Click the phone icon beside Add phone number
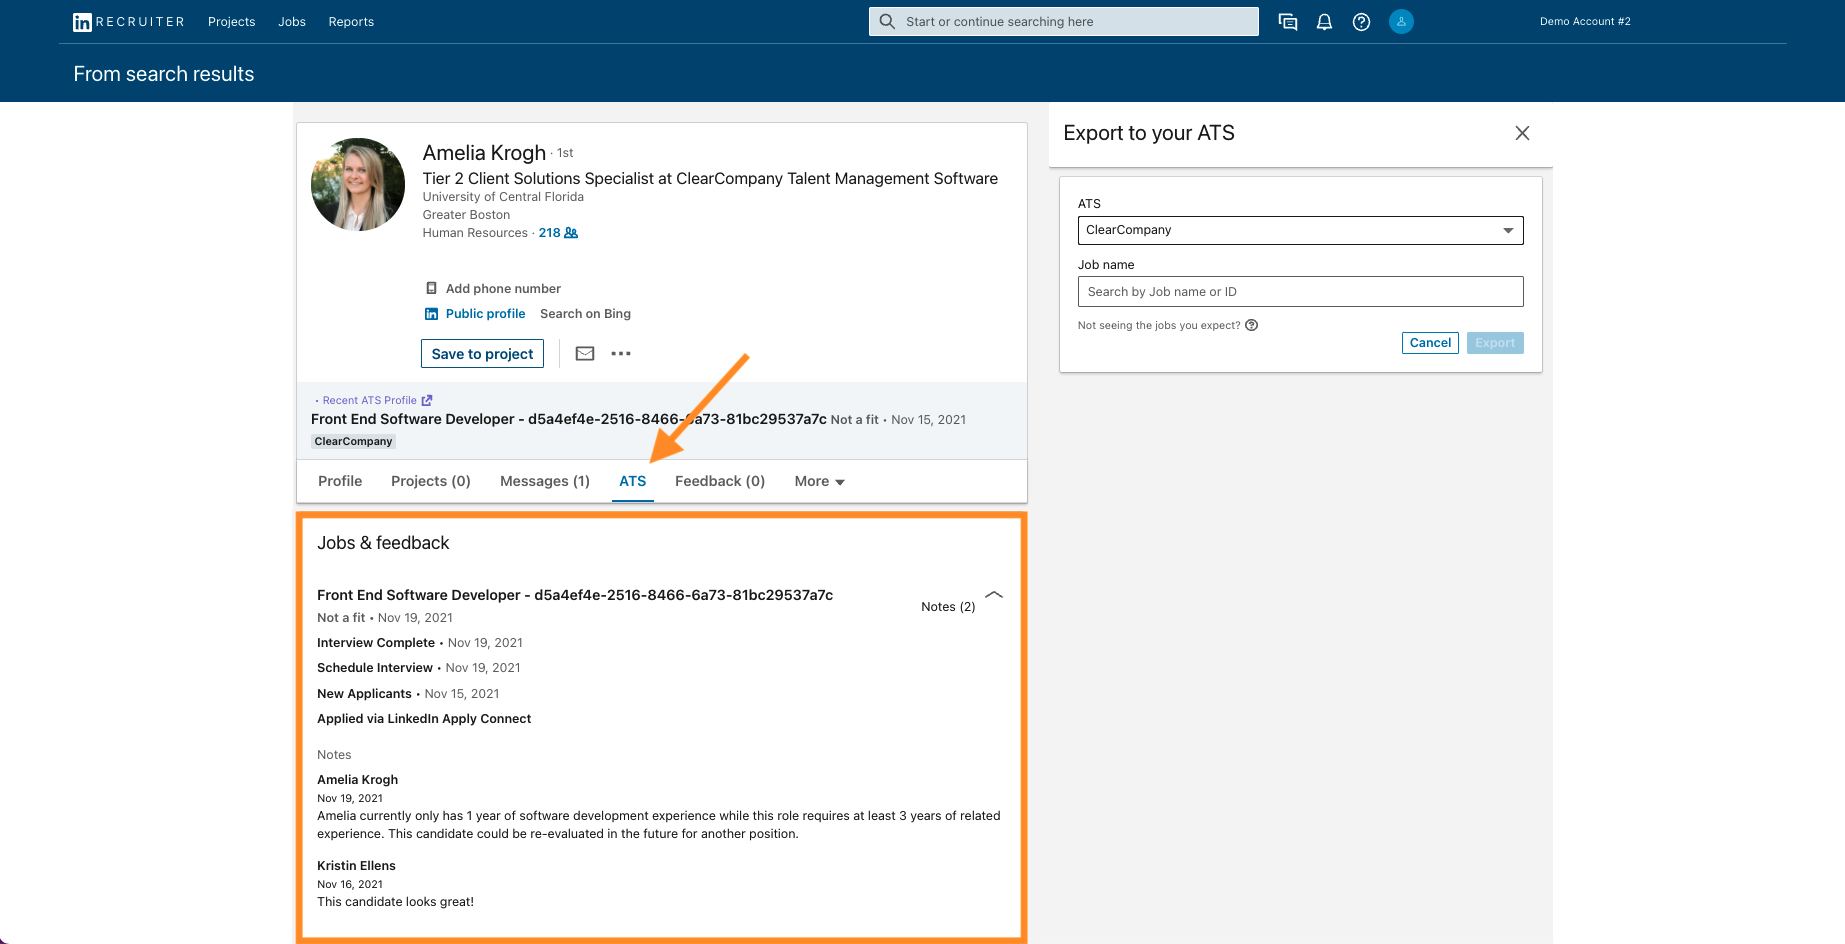Viewport: 1845px width, 944px height. coord(431,288)
